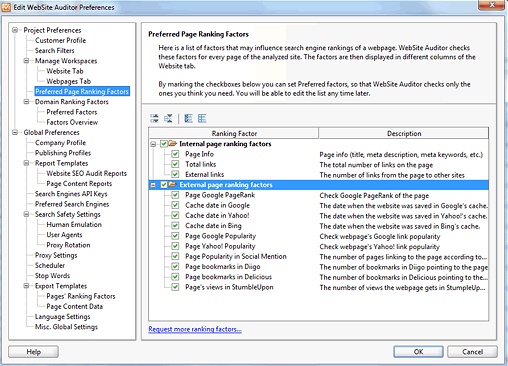The image size is (508, 366).
Task: Sort by the Ranking Factor column header
Action: (234, 133)
